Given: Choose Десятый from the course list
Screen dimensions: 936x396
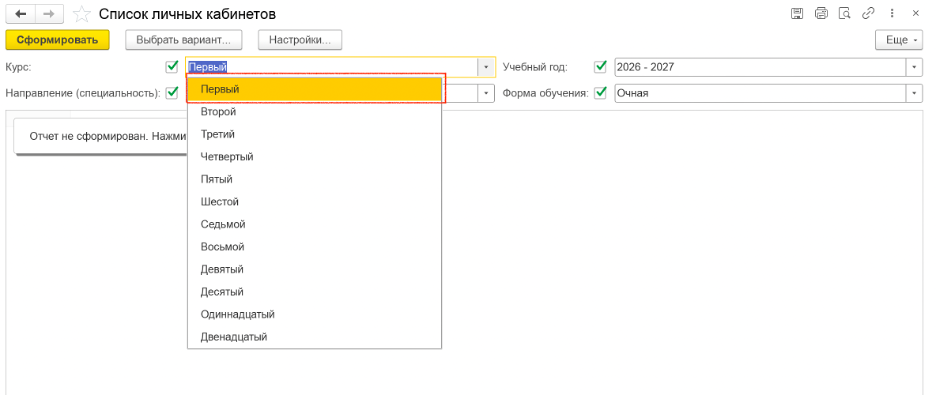Looking at the screenshot, I should [x=315, y=292].
